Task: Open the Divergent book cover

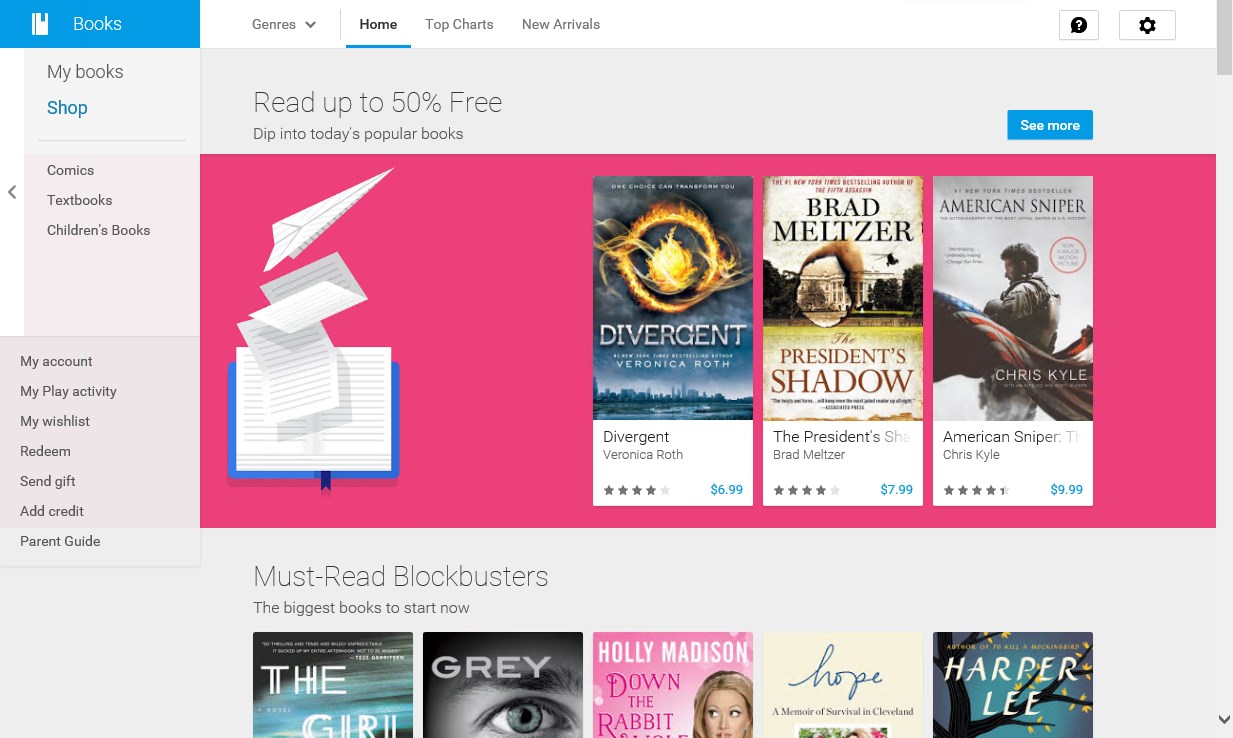Action: pos(673,298)
